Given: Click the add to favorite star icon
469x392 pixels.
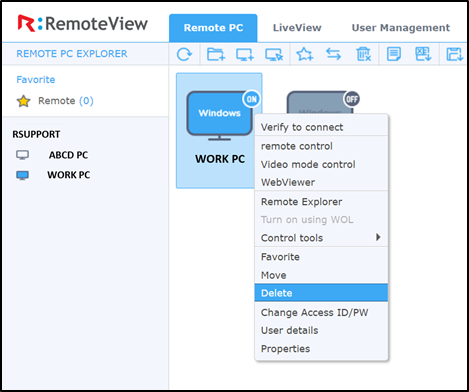Looking at the screenshot, I should 305,54.
